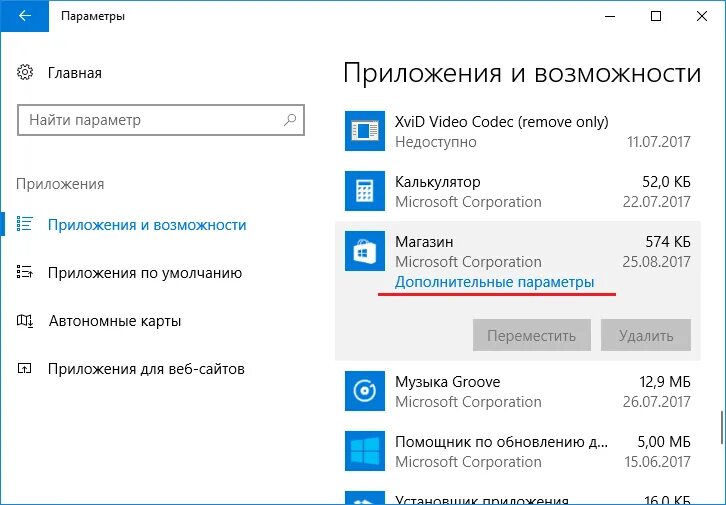
Task: Open Автономные карты section
Action: click(115, 321)
